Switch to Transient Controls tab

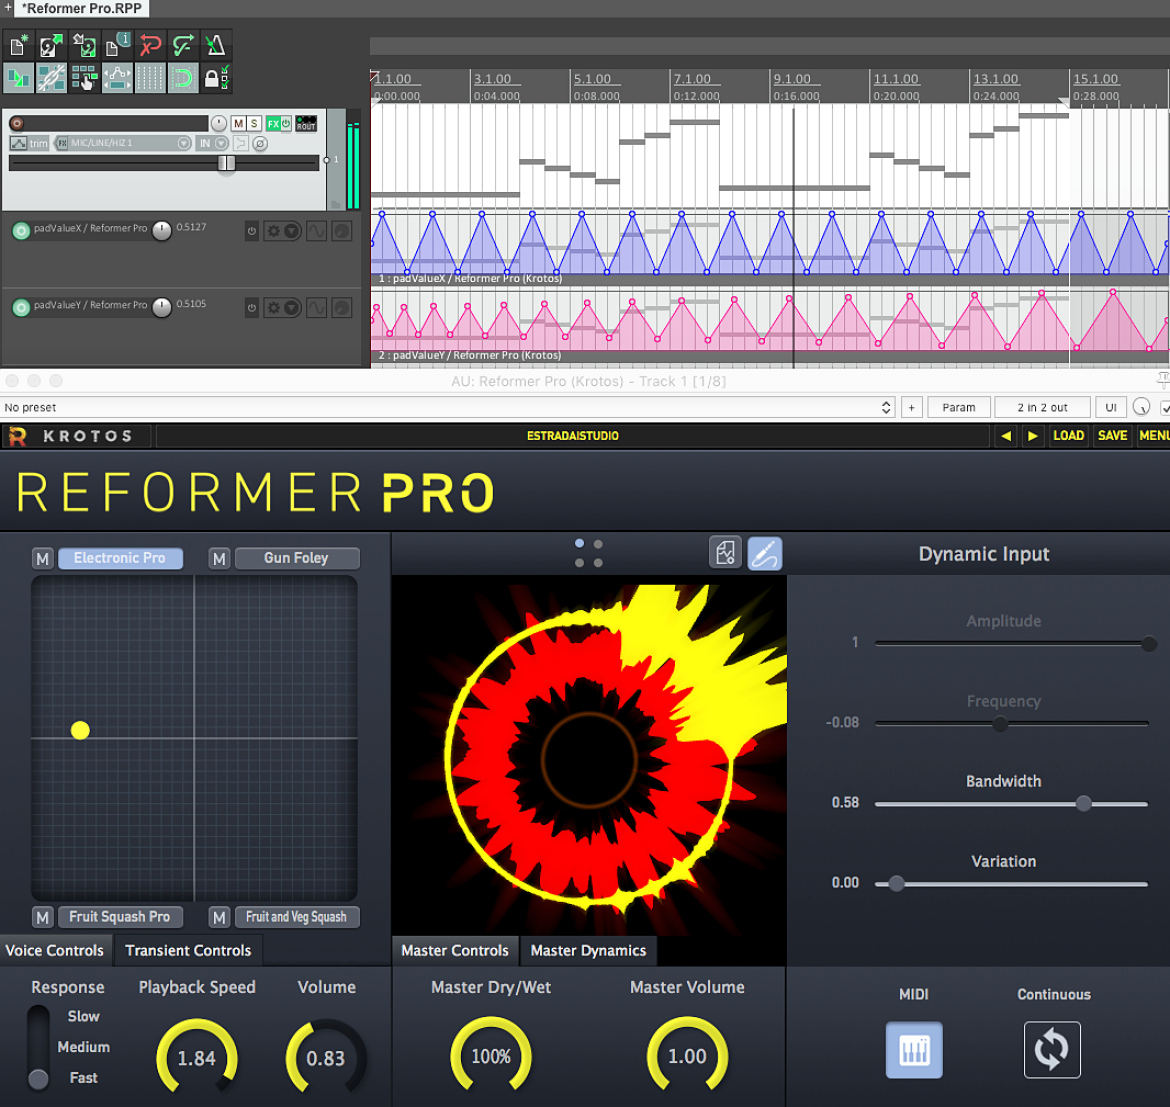pyautogui.click(x=188, y=950)
